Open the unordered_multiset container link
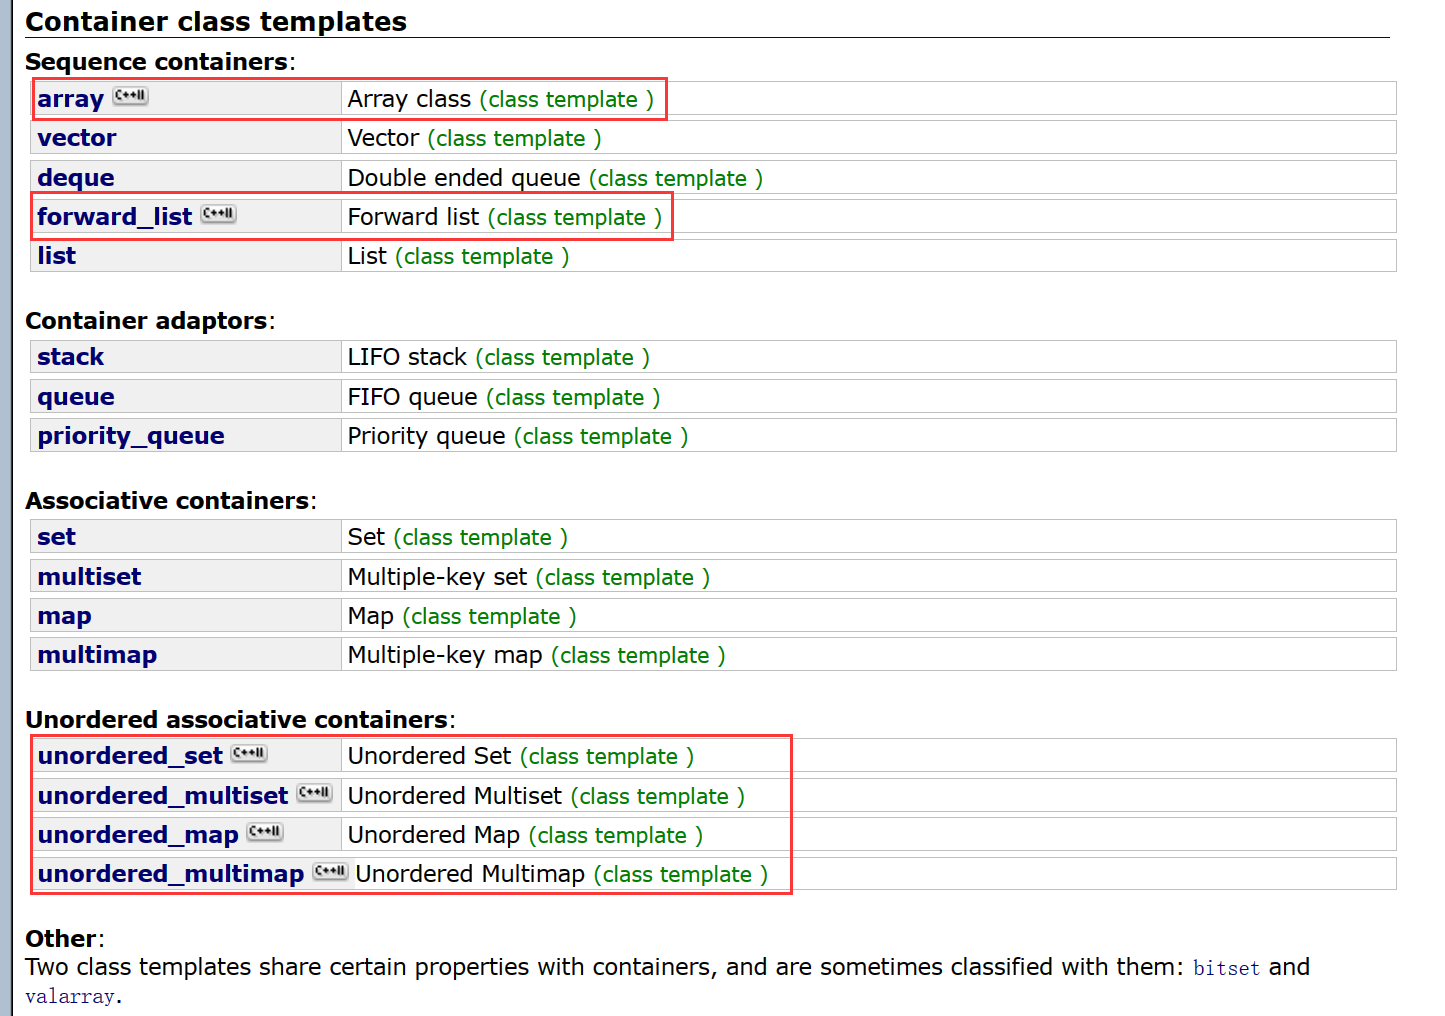Screen dimensions: 1445x1016 click(x=163, y=796)
